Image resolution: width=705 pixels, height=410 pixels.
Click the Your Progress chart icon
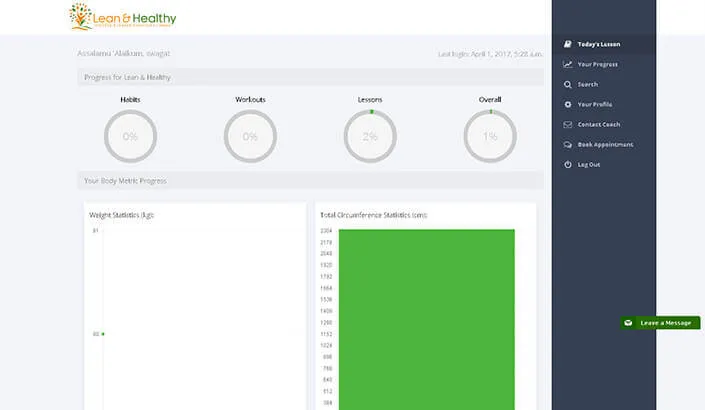pos(568,64)
